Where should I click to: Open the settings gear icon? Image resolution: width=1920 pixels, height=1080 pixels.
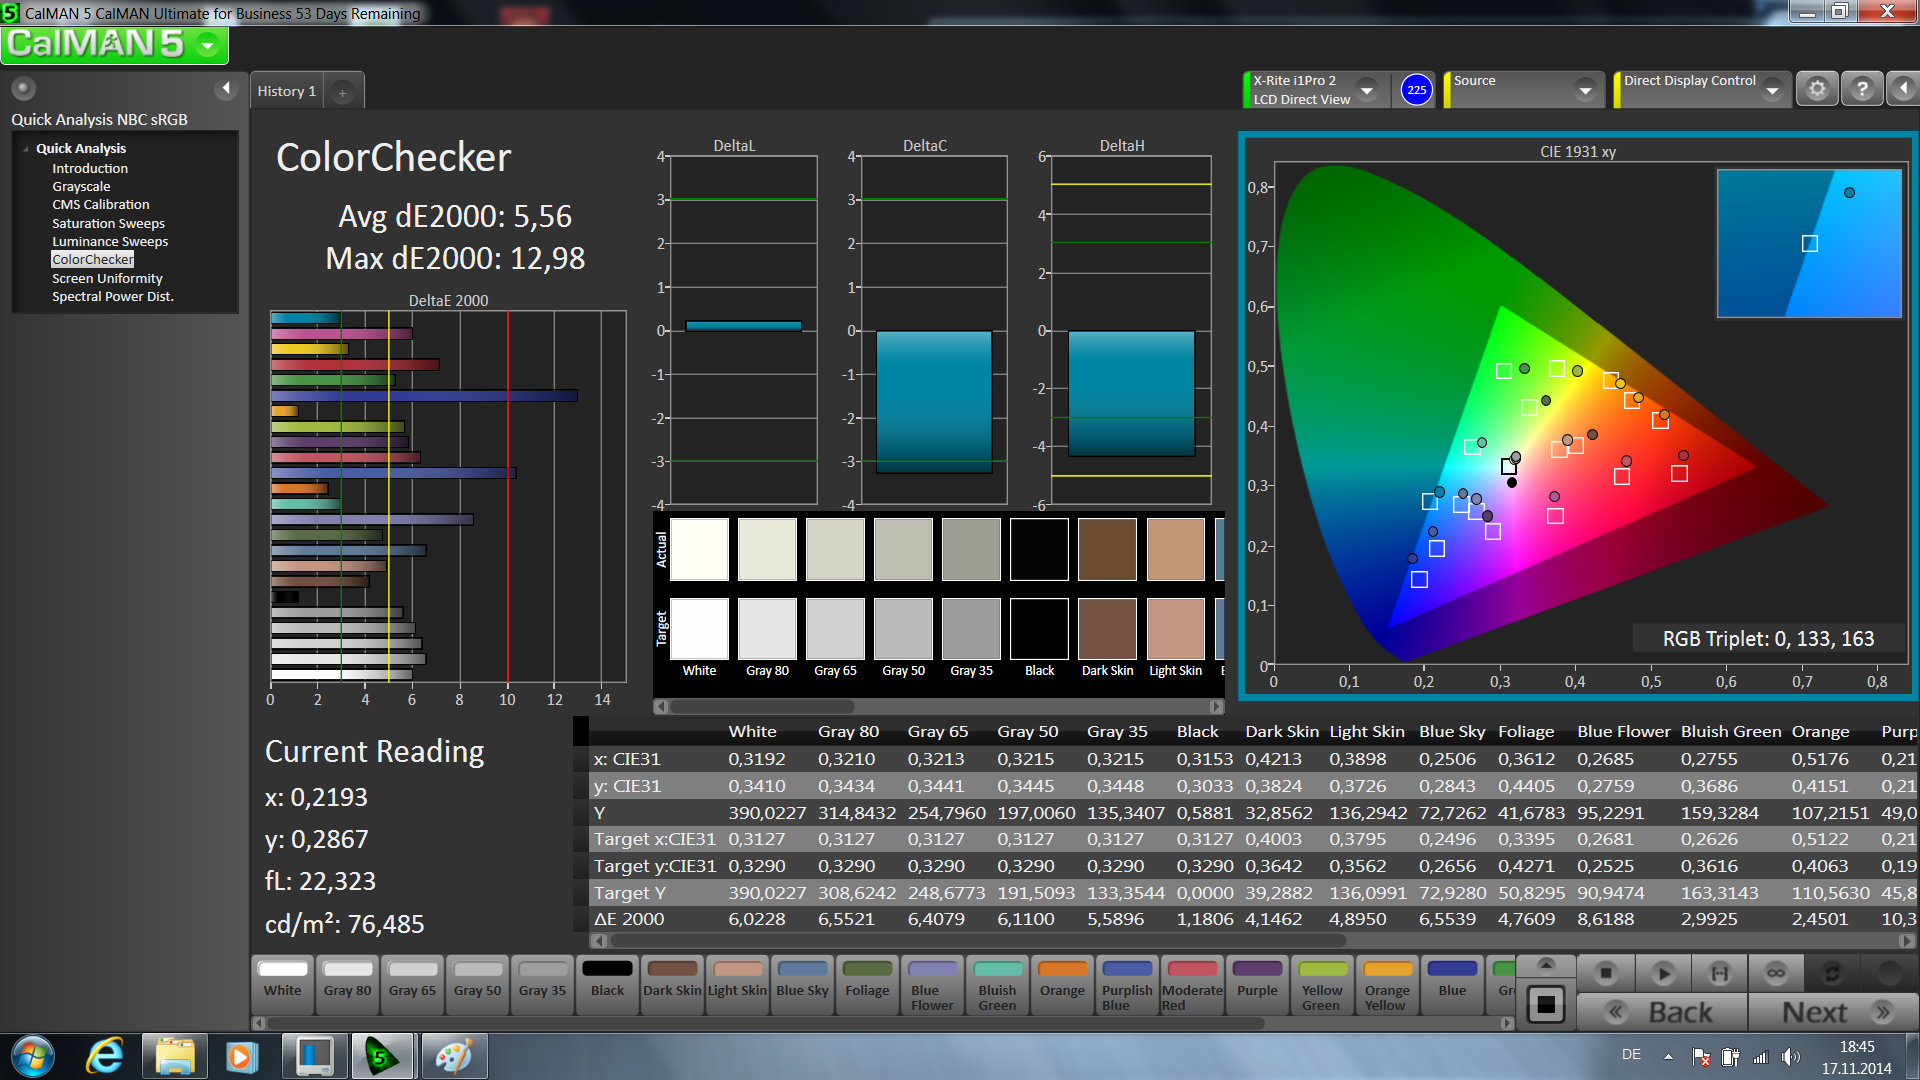coord(1817,89)
